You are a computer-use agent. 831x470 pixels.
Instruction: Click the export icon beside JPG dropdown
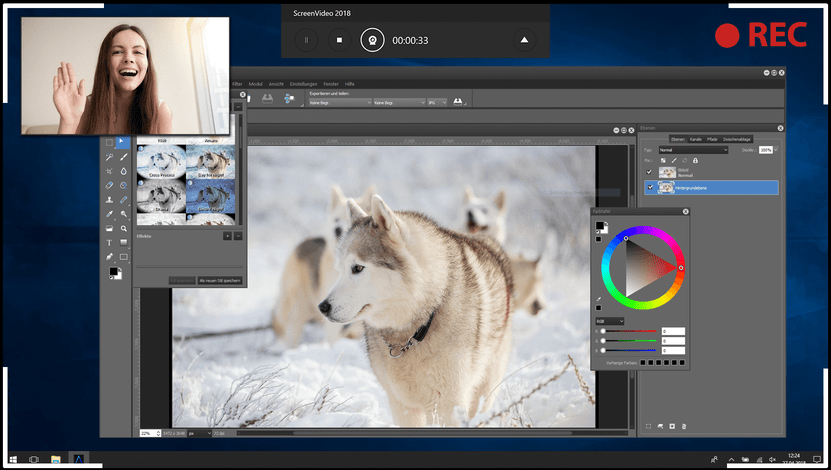(458, 102)
